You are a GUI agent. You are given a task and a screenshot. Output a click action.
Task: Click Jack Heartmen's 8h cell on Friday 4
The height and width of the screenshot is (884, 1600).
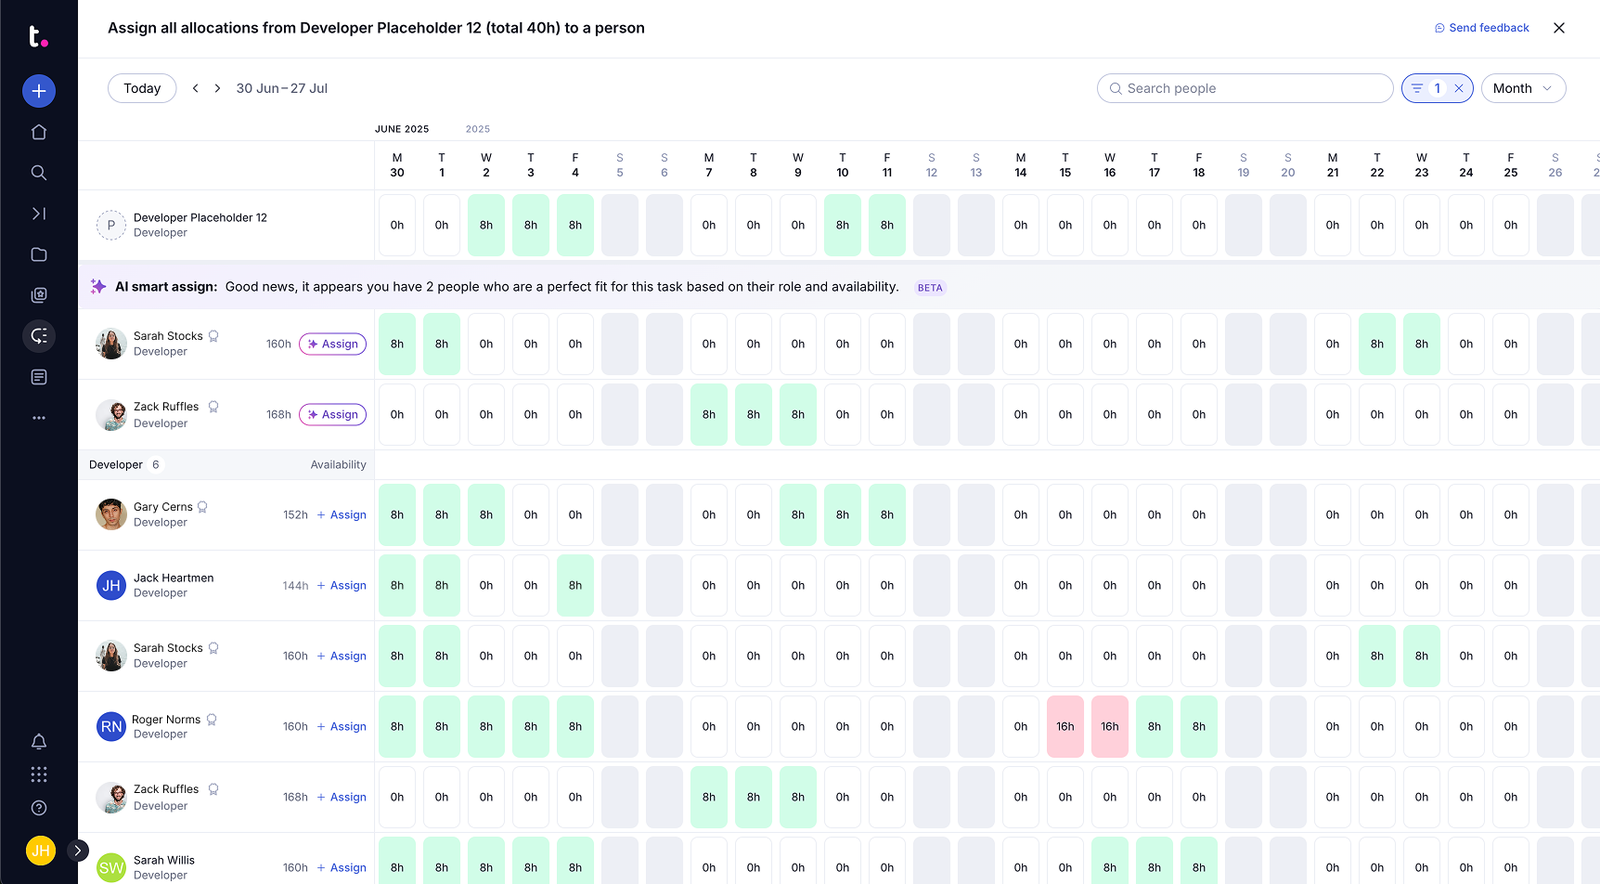click(575, 586)
